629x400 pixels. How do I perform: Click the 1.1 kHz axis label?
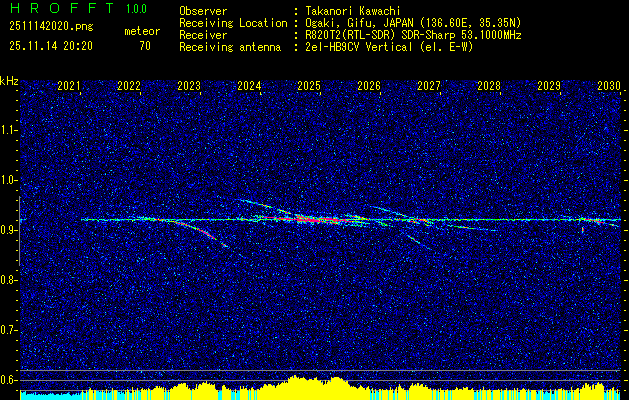(8, 130)
